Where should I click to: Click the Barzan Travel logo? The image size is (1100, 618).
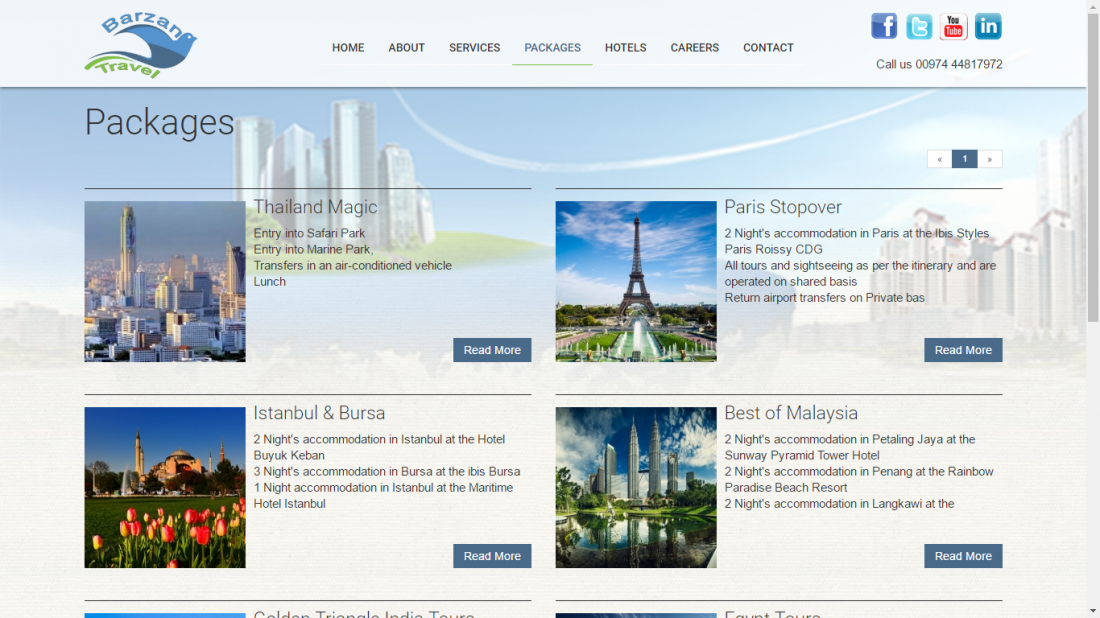pyautogui.click(x=140, y=46)
